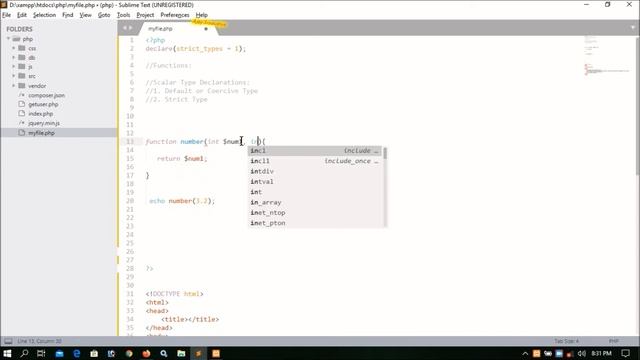Expand the vendor folder

(x=13, y=86)
